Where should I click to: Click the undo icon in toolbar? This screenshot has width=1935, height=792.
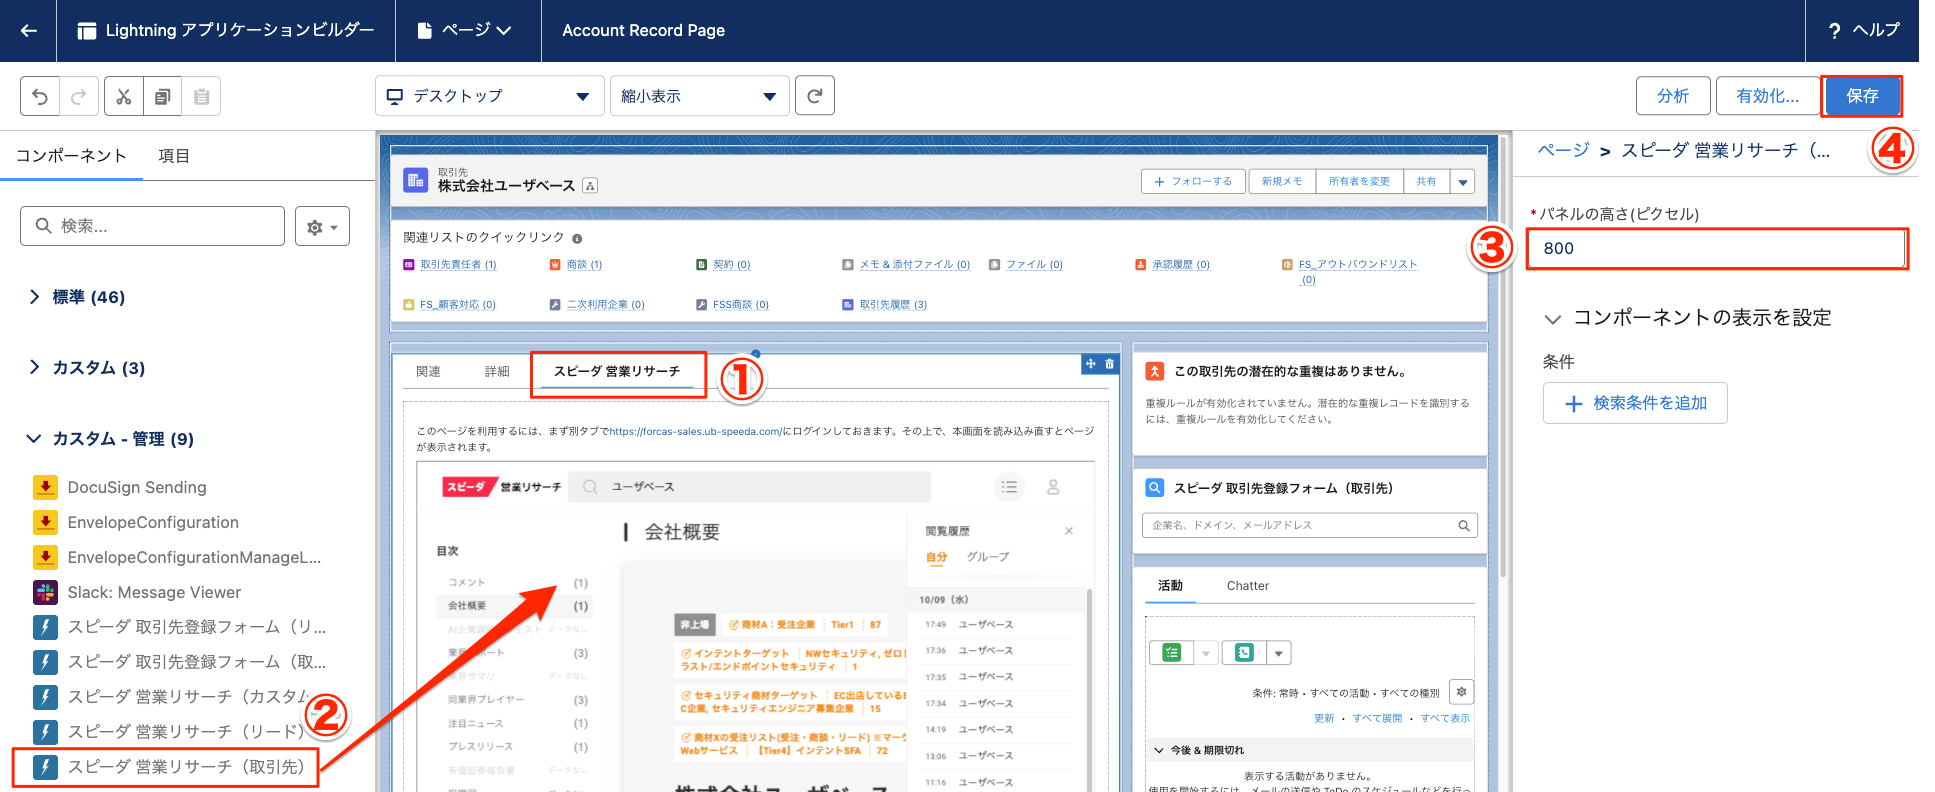click(40, 97)
